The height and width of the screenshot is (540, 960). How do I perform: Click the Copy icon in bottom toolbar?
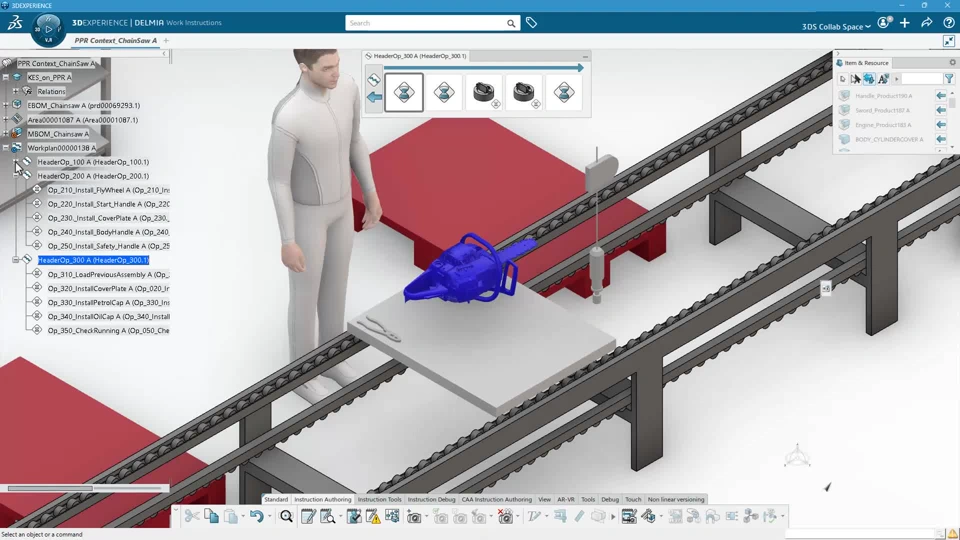211,516
